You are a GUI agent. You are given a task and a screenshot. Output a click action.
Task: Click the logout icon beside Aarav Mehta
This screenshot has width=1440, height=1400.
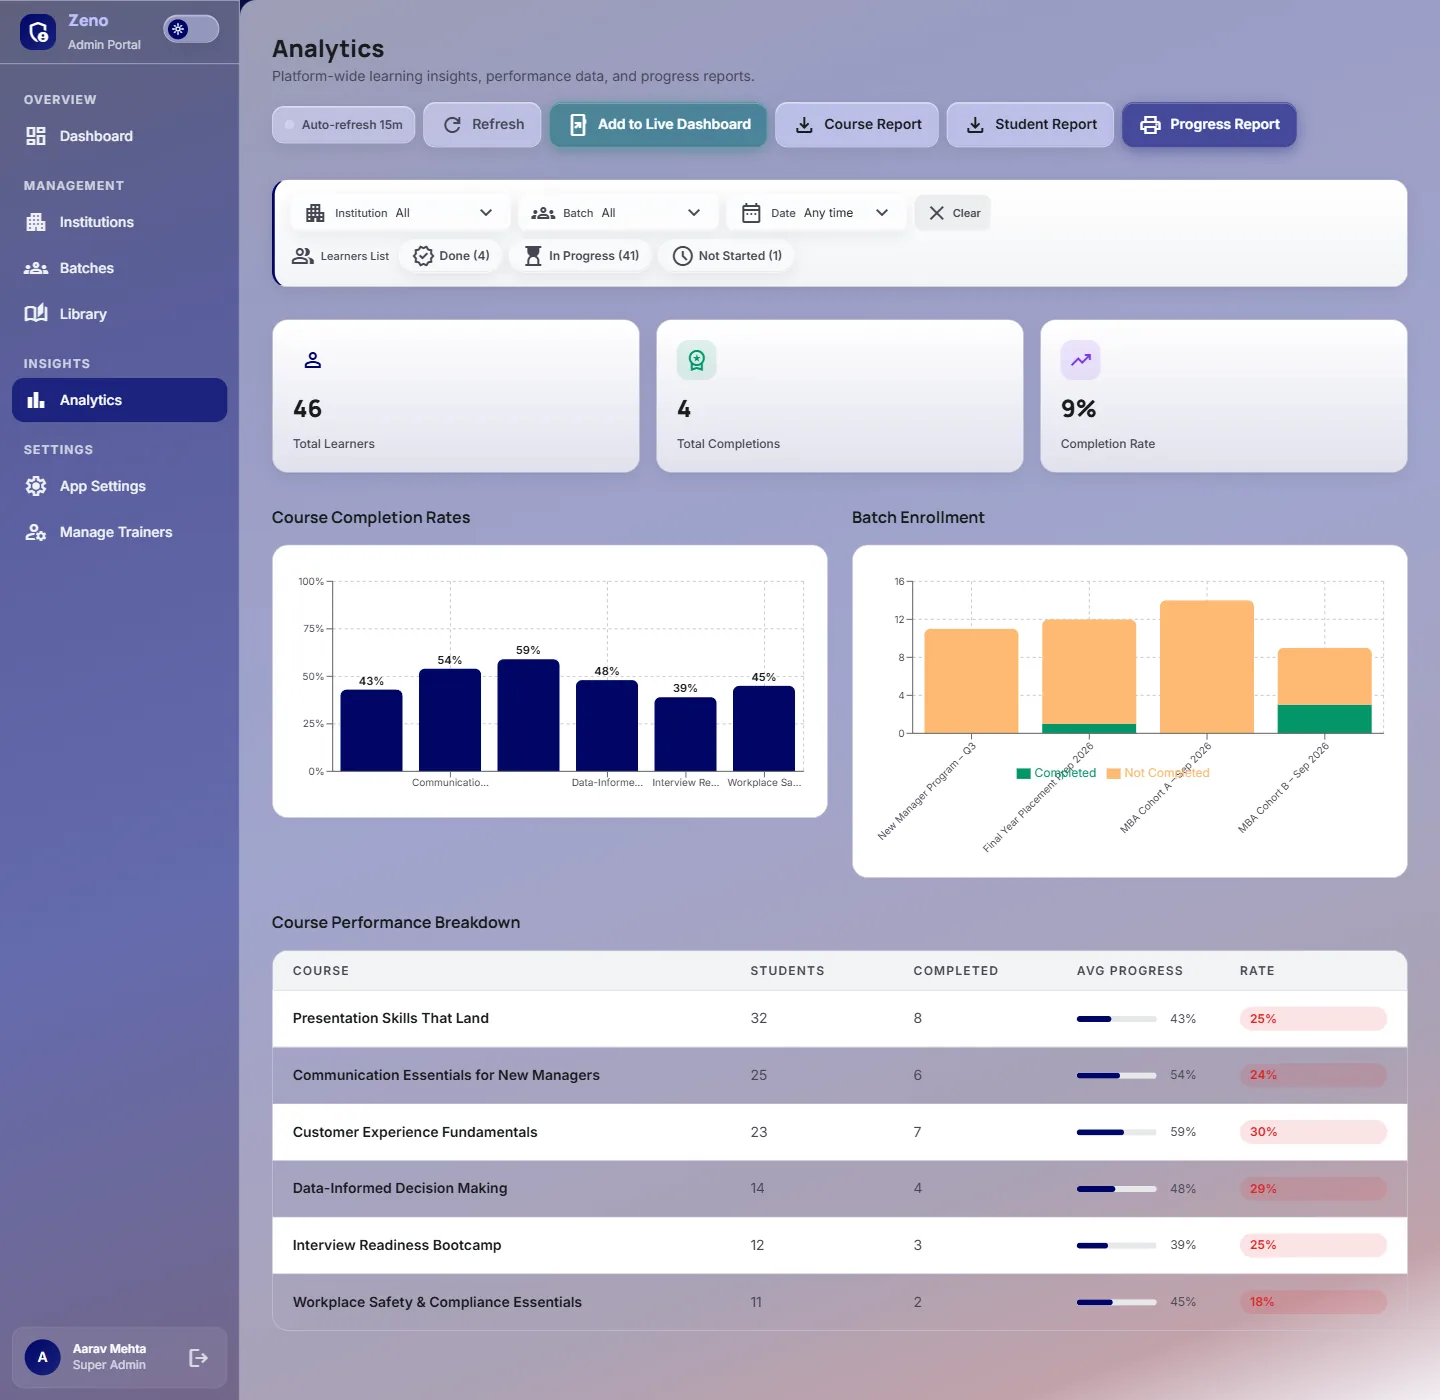click(198, 1357)
